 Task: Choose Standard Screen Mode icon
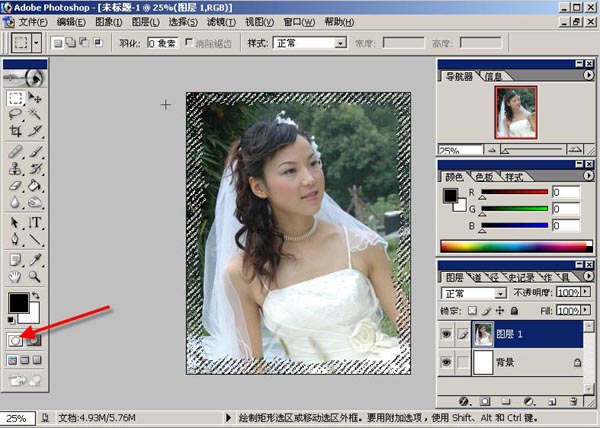(12, 360)
